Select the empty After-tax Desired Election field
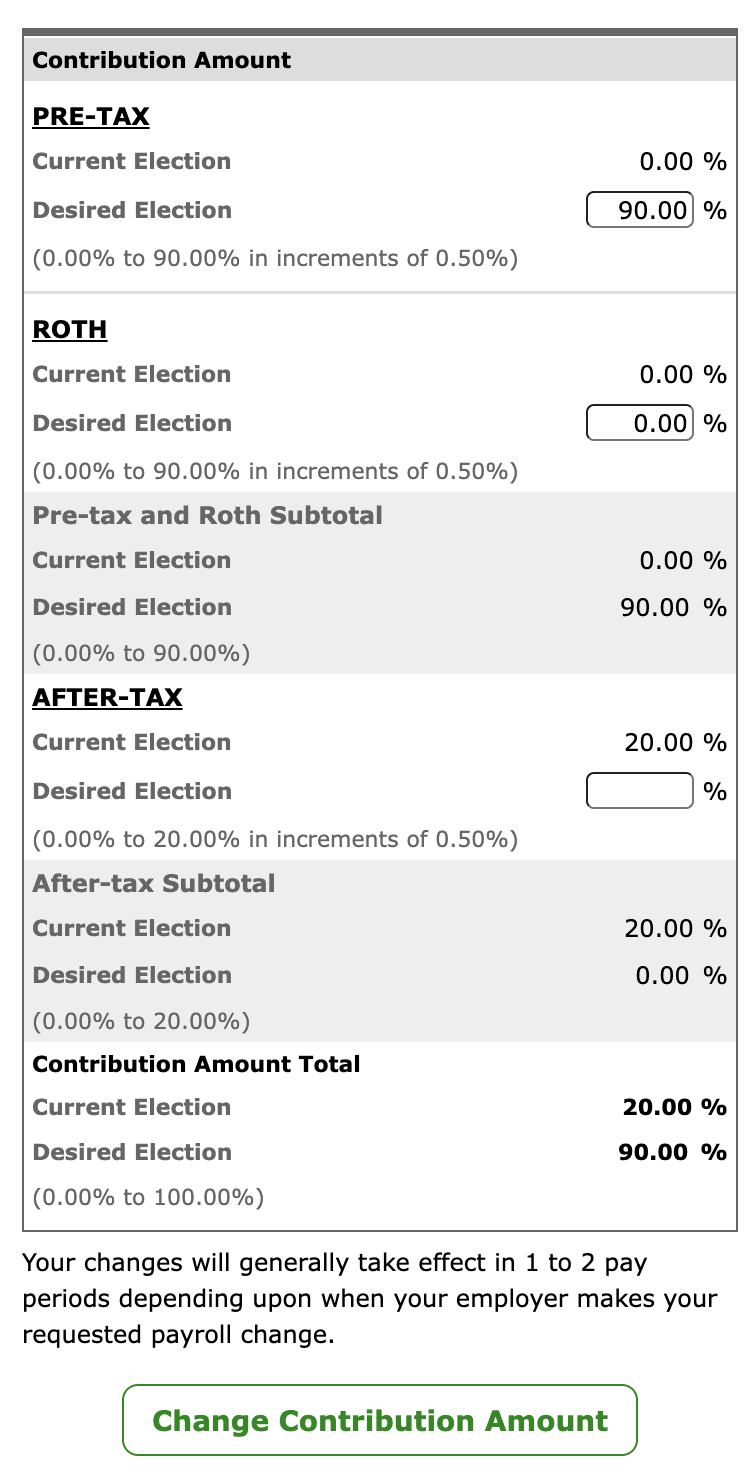 [640, 791]
